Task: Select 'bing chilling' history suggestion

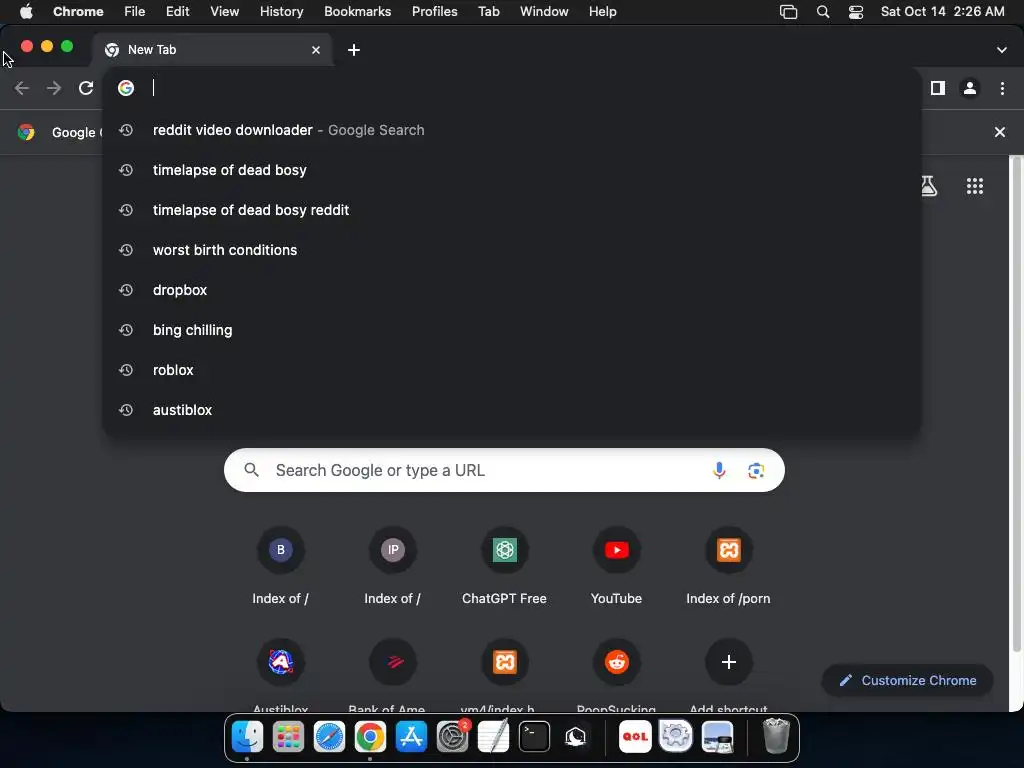Action: coord(512,330)
